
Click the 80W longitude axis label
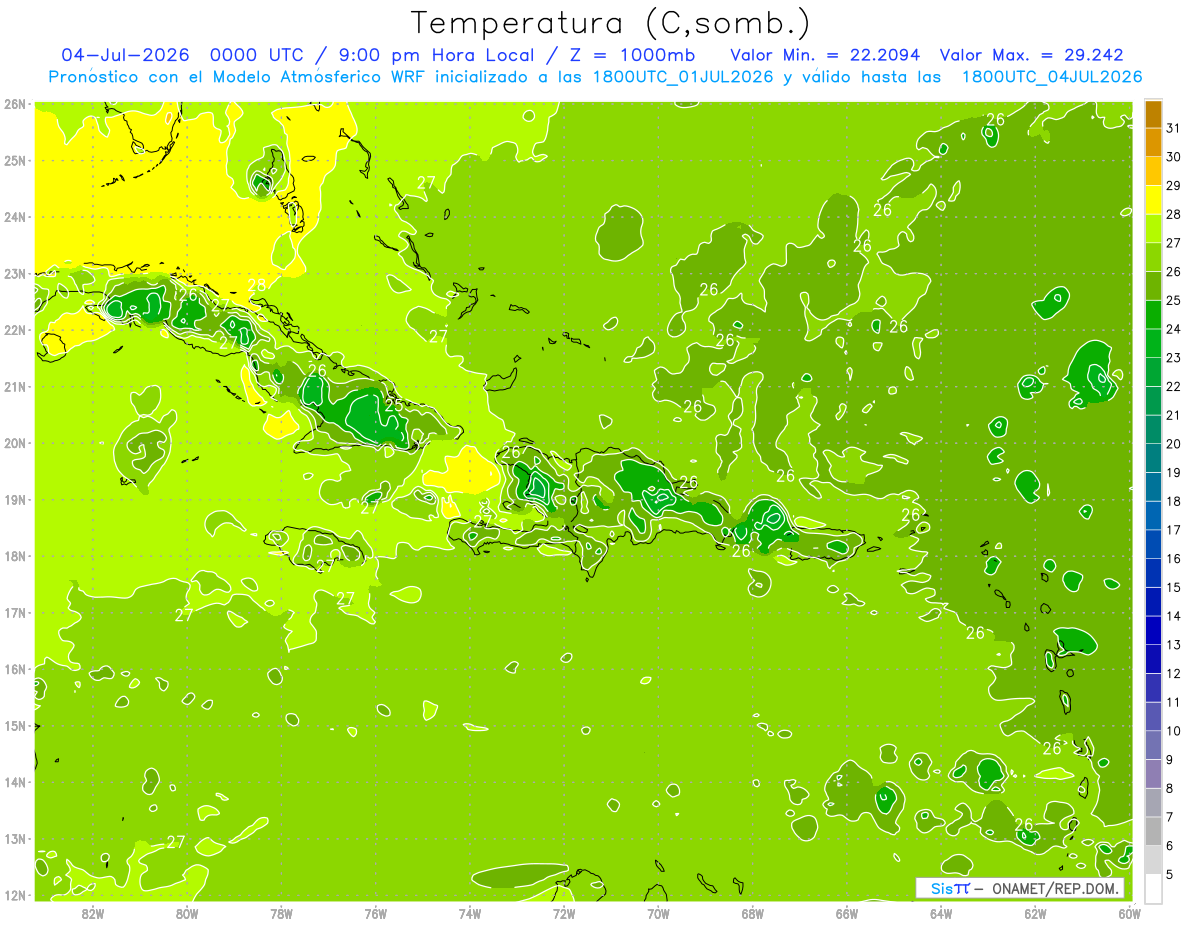187,913
